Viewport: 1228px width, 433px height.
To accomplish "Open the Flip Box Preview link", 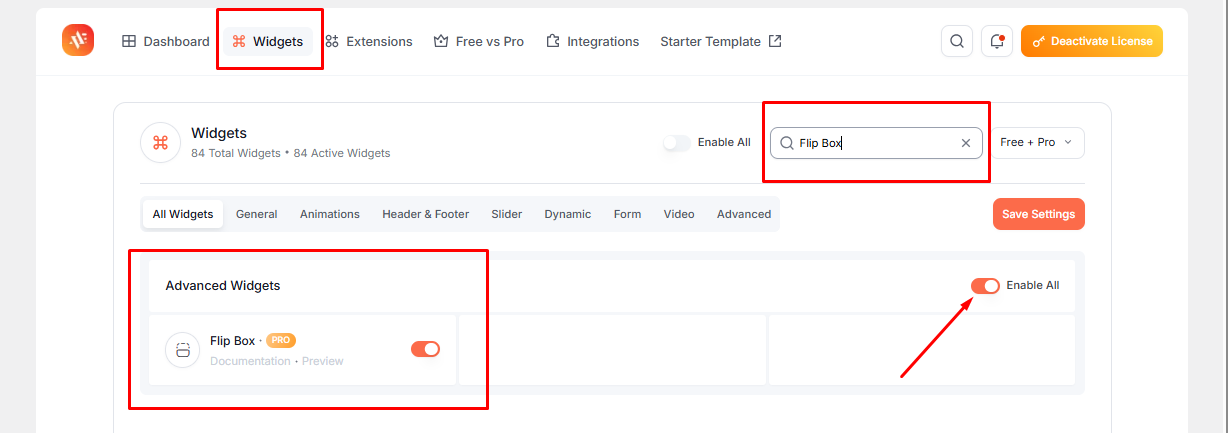I will (322, 361).
